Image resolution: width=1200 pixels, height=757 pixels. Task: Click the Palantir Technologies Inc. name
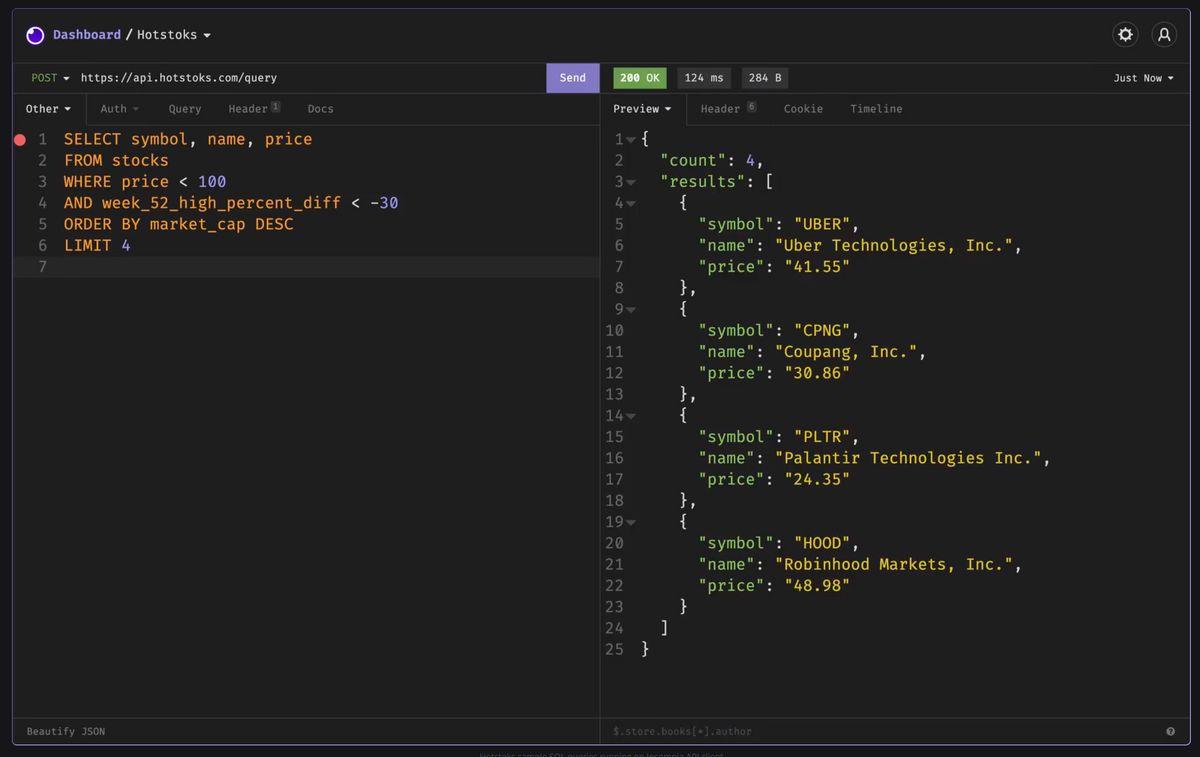click(x=909, y=458)
